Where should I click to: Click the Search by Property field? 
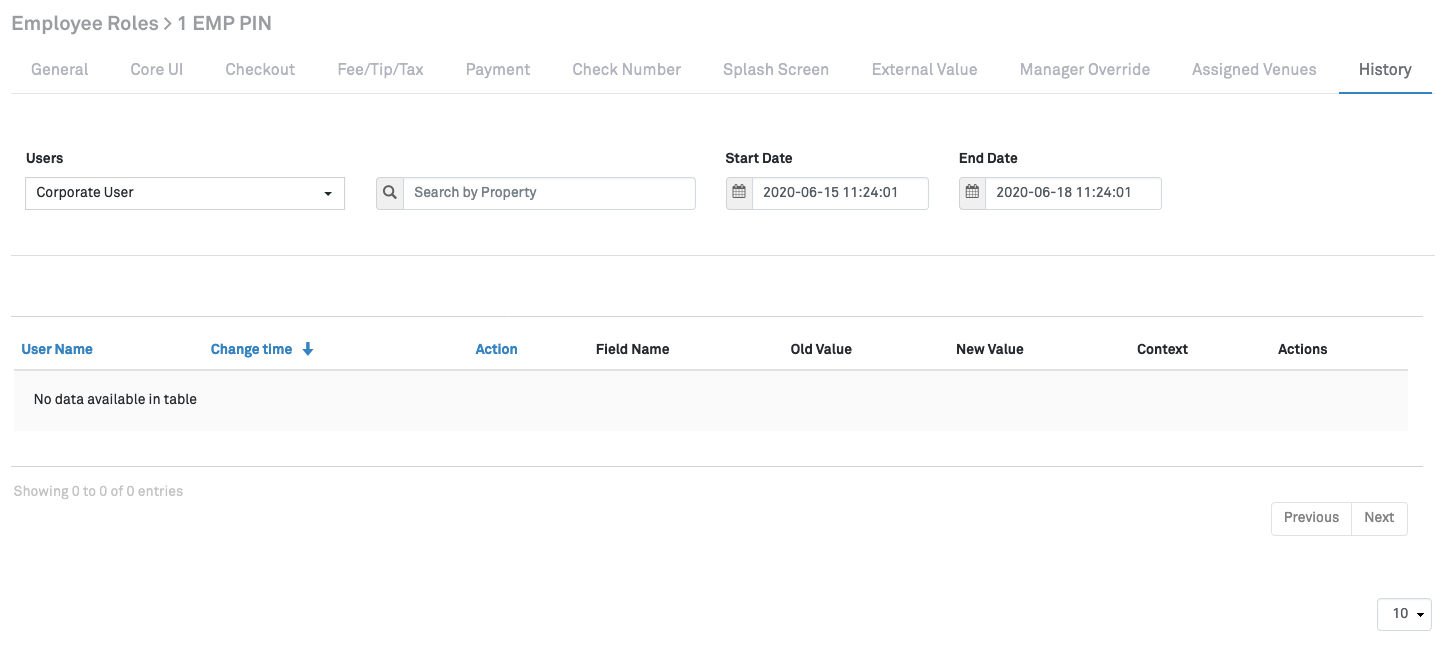(549, 193)
